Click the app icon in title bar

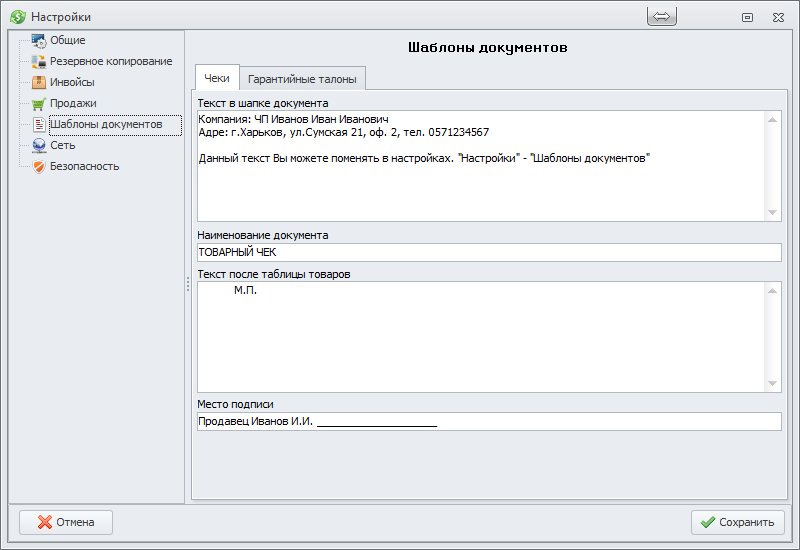[x=17, y=17]
